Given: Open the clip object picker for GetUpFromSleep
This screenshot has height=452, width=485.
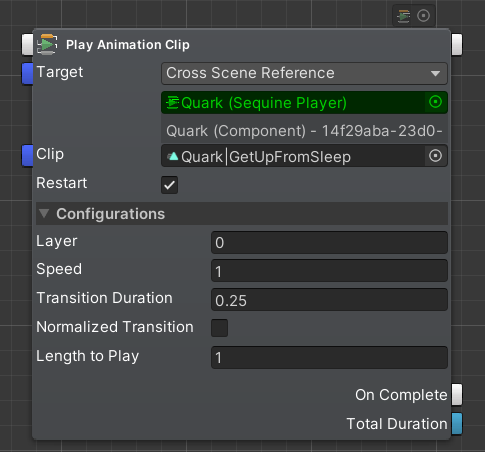Looking at the screenshot, I should tap(435, 156).
